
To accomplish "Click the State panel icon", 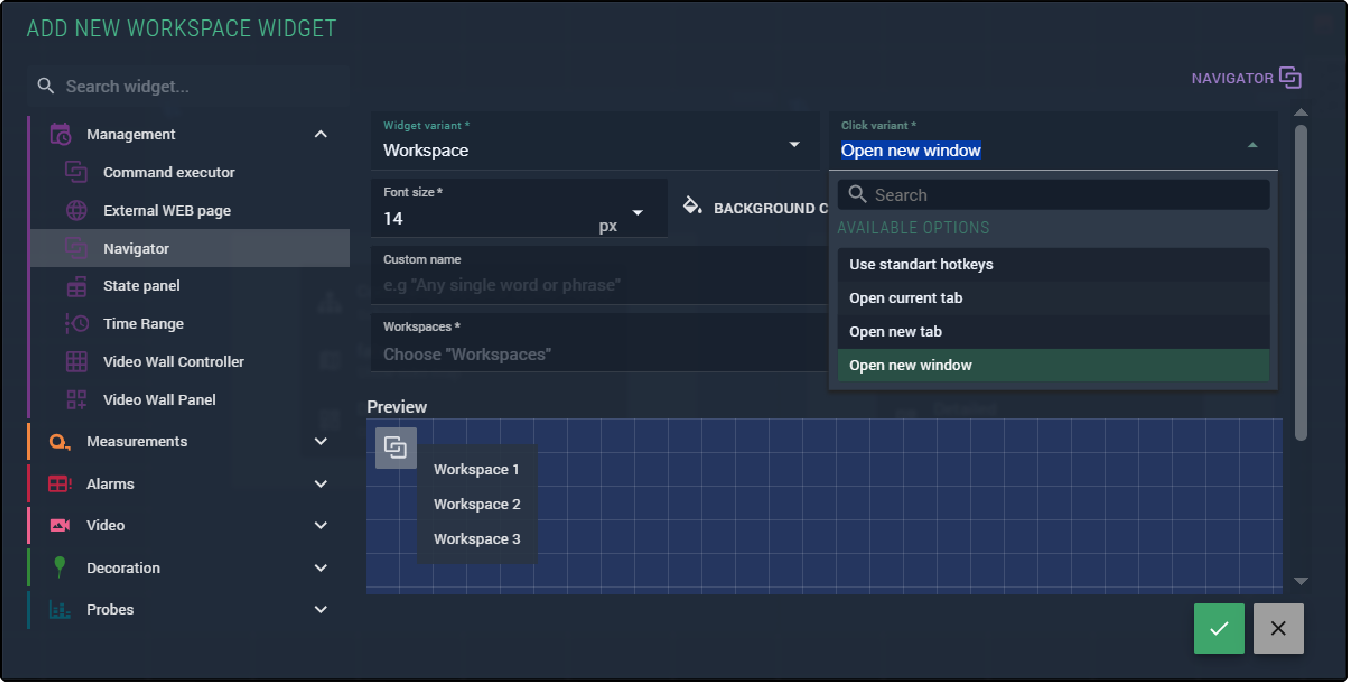I will pyautogui.click(x=77, y=287).
